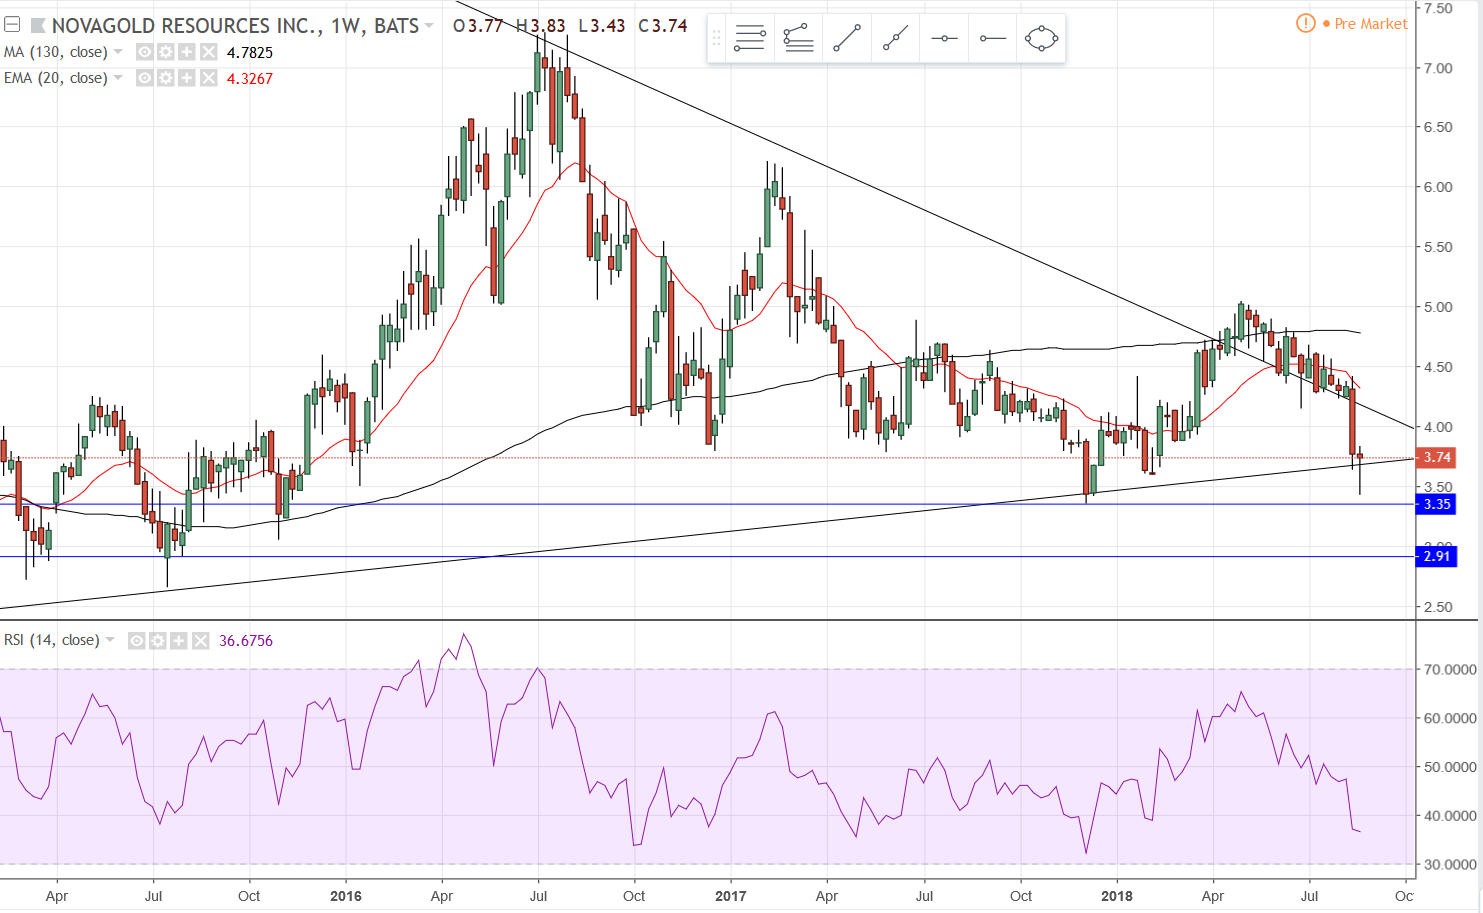
Task: Collapse the chart legend with minus box
Action: click(x=12, y=25)
